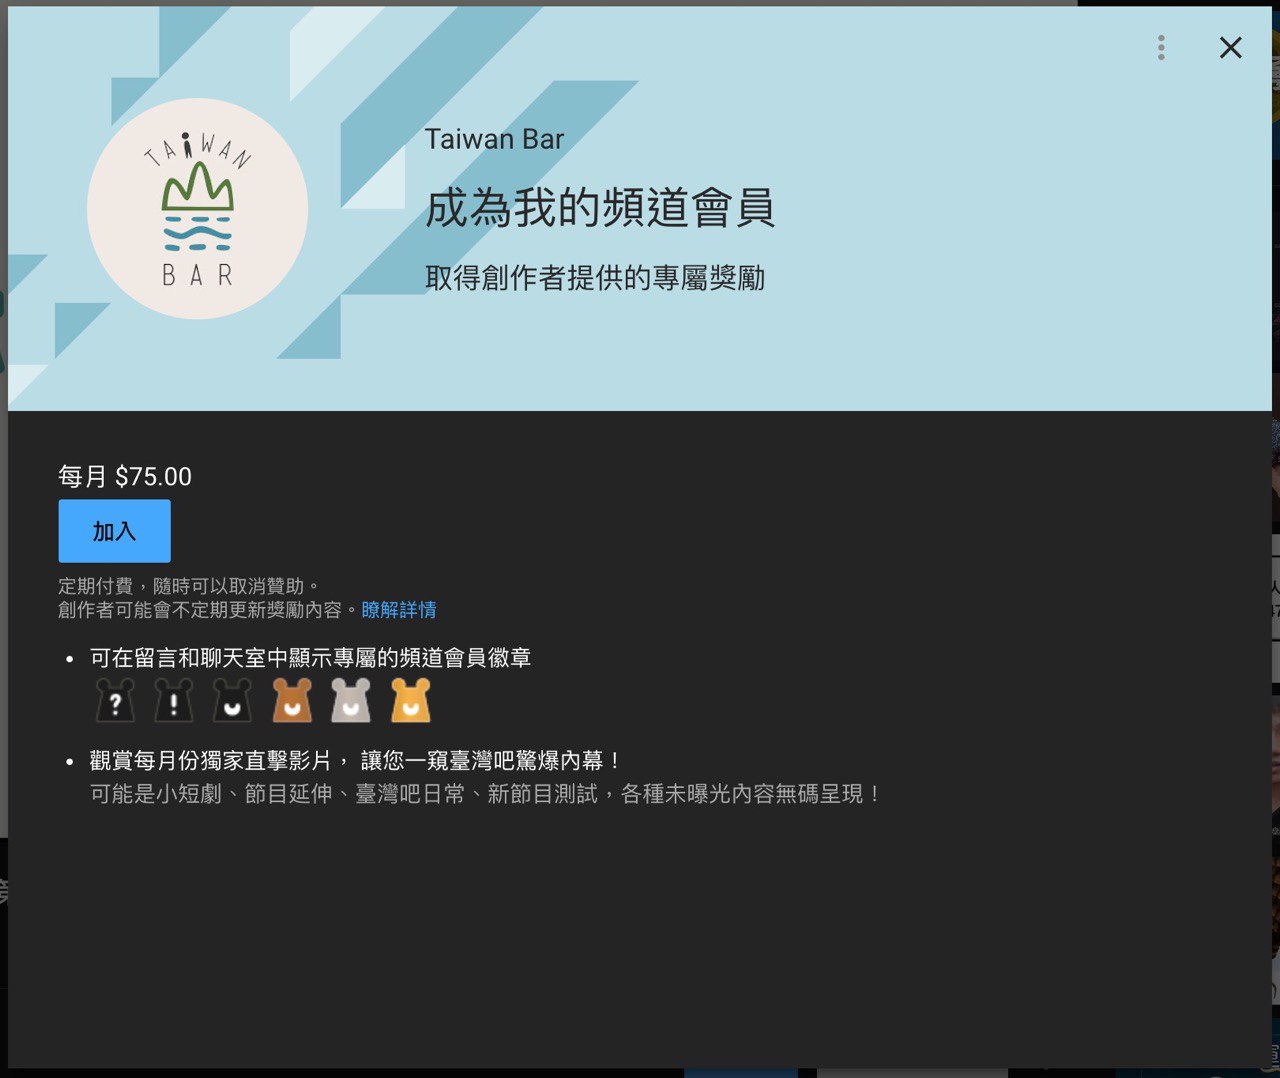This screenshot has height=1078, width=1280.
Task: Close the channel membership dialog
Action: tap(1231, 48)
